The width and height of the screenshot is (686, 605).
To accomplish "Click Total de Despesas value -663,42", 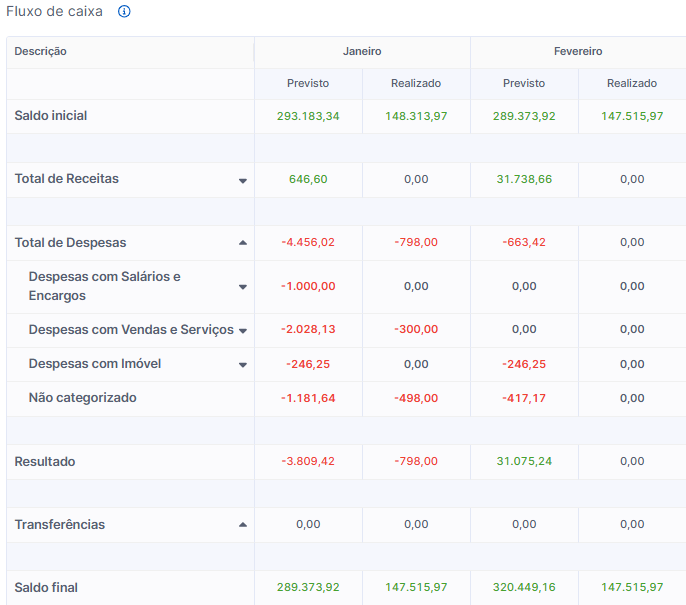I will [524, 242].
